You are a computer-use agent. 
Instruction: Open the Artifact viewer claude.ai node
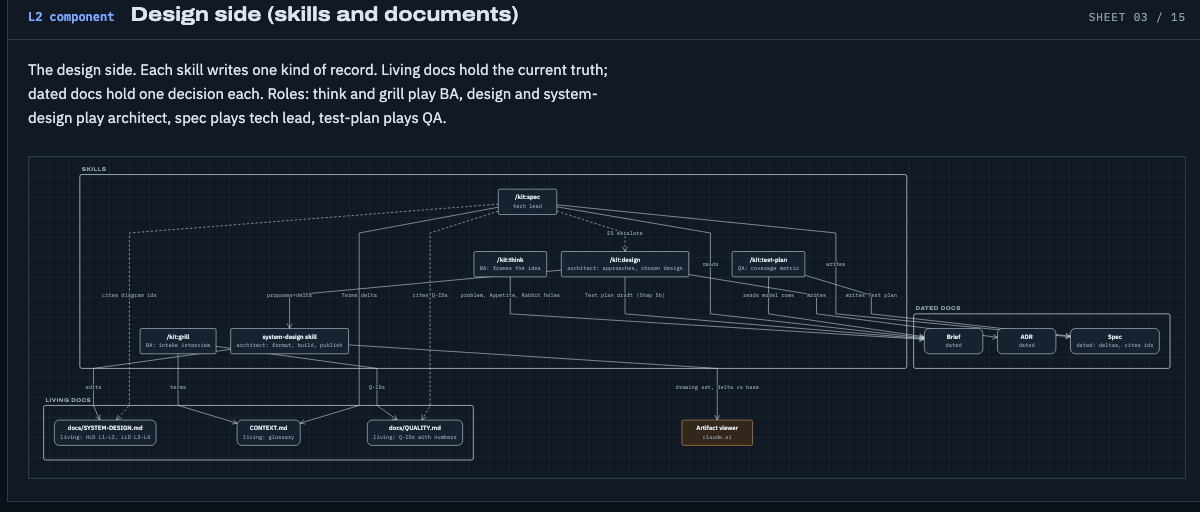point(716,432)
